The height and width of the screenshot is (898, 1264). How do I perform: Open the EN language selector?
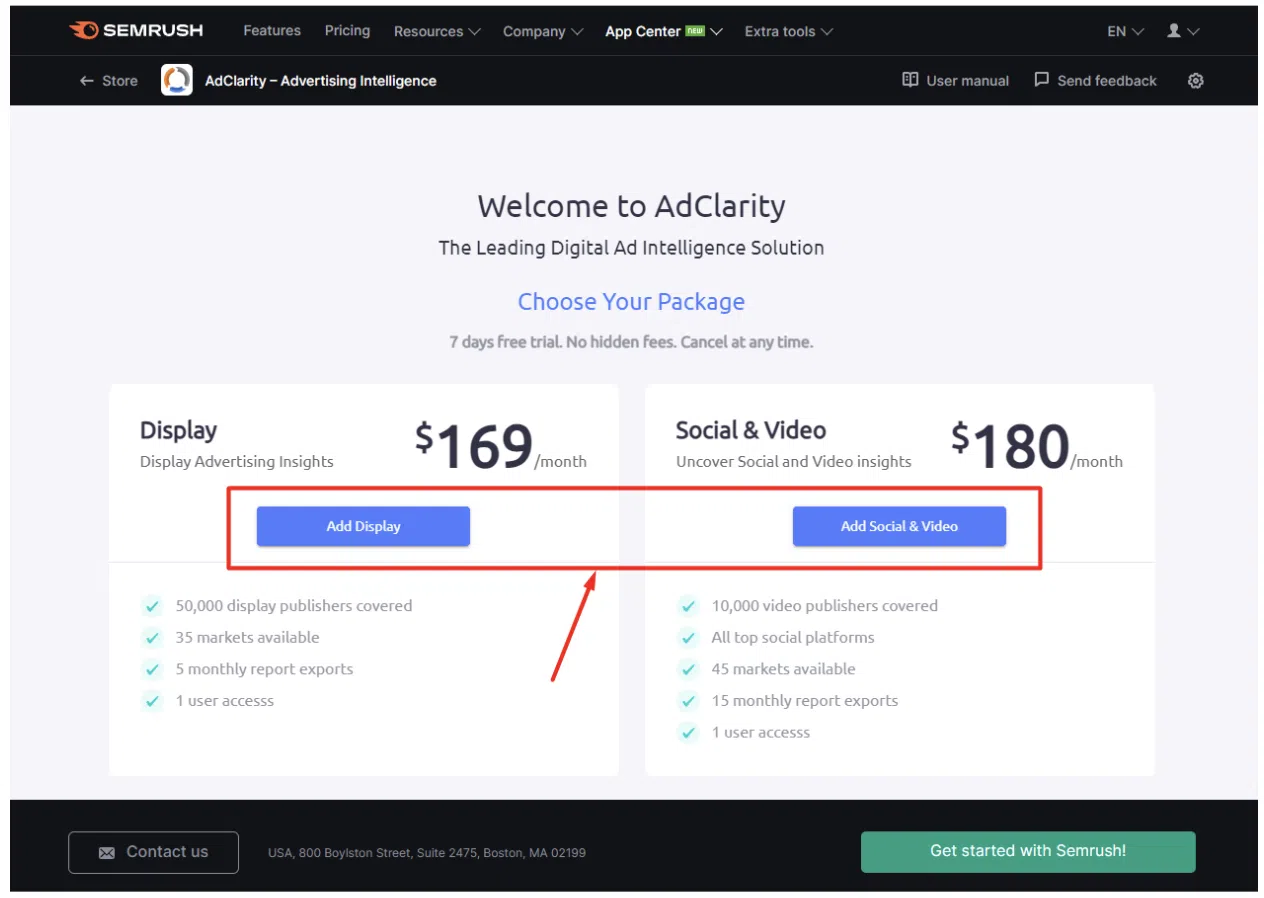coord(1125,31)
